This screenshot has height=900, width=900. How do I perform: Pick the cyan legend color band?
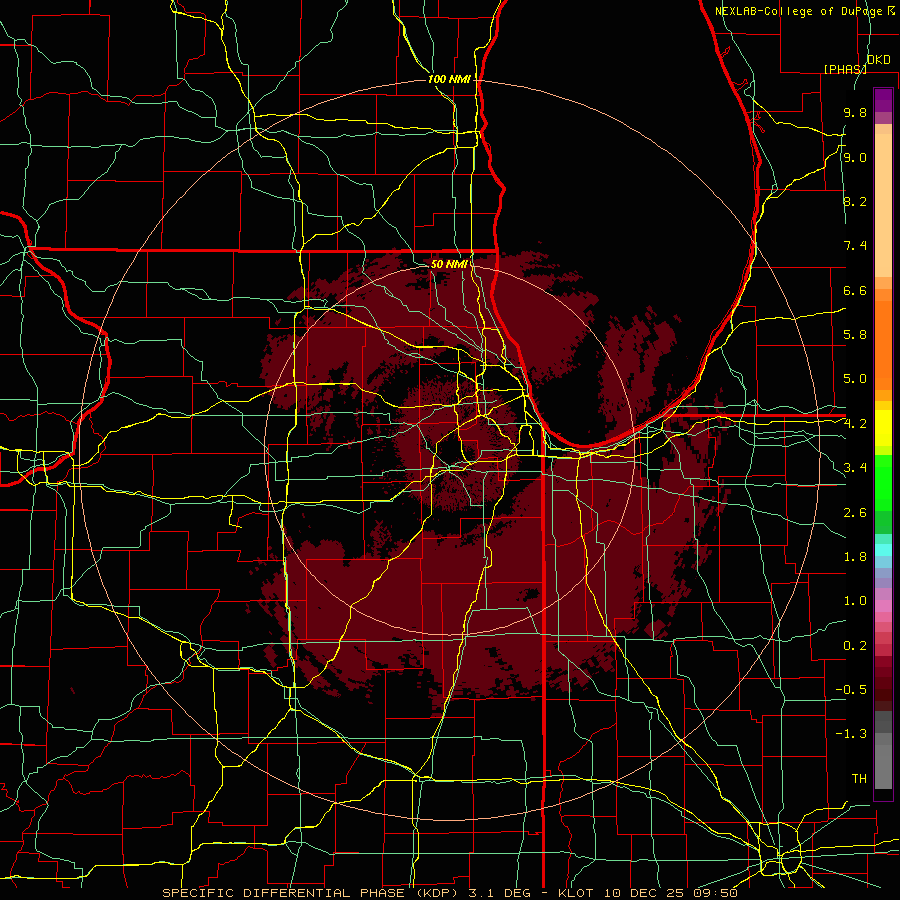pyautogui.click(x=883, y=550)
